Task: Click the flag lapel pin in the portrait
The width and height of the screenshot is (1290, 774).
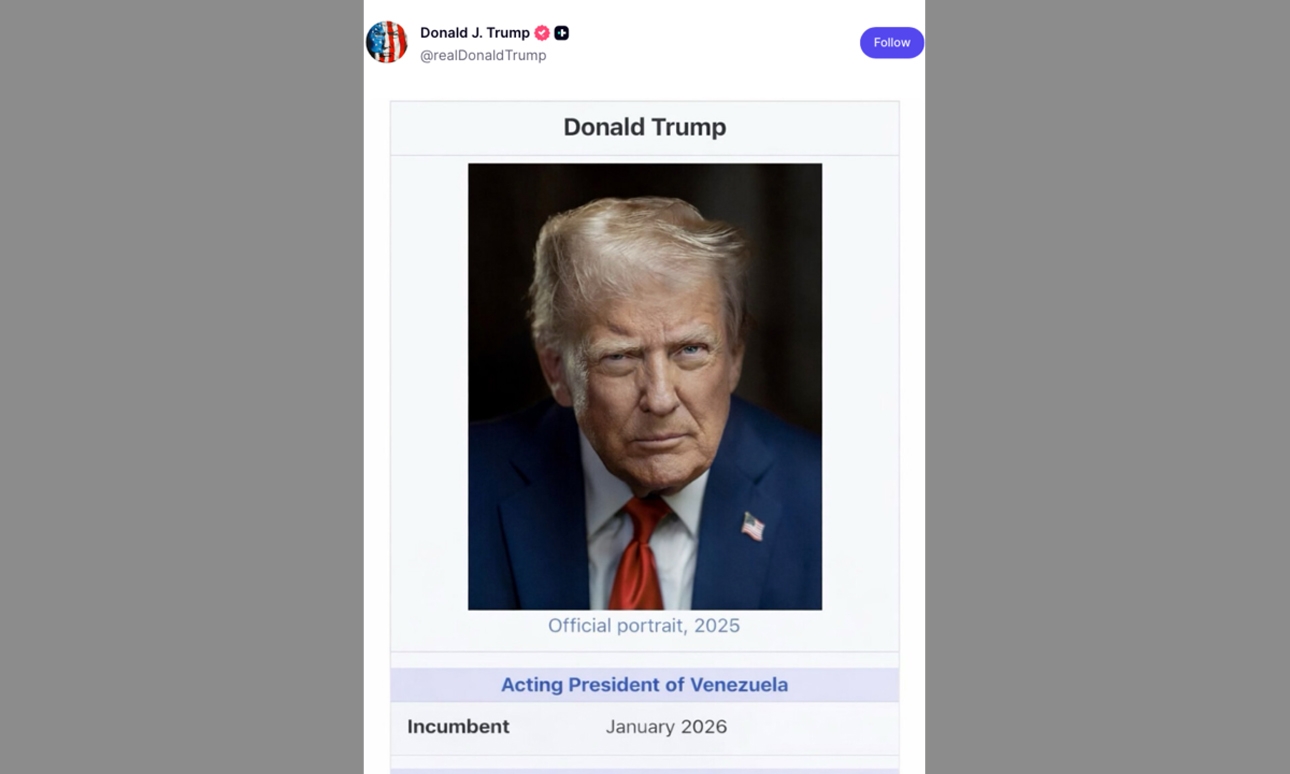Action: coord(753,525)
